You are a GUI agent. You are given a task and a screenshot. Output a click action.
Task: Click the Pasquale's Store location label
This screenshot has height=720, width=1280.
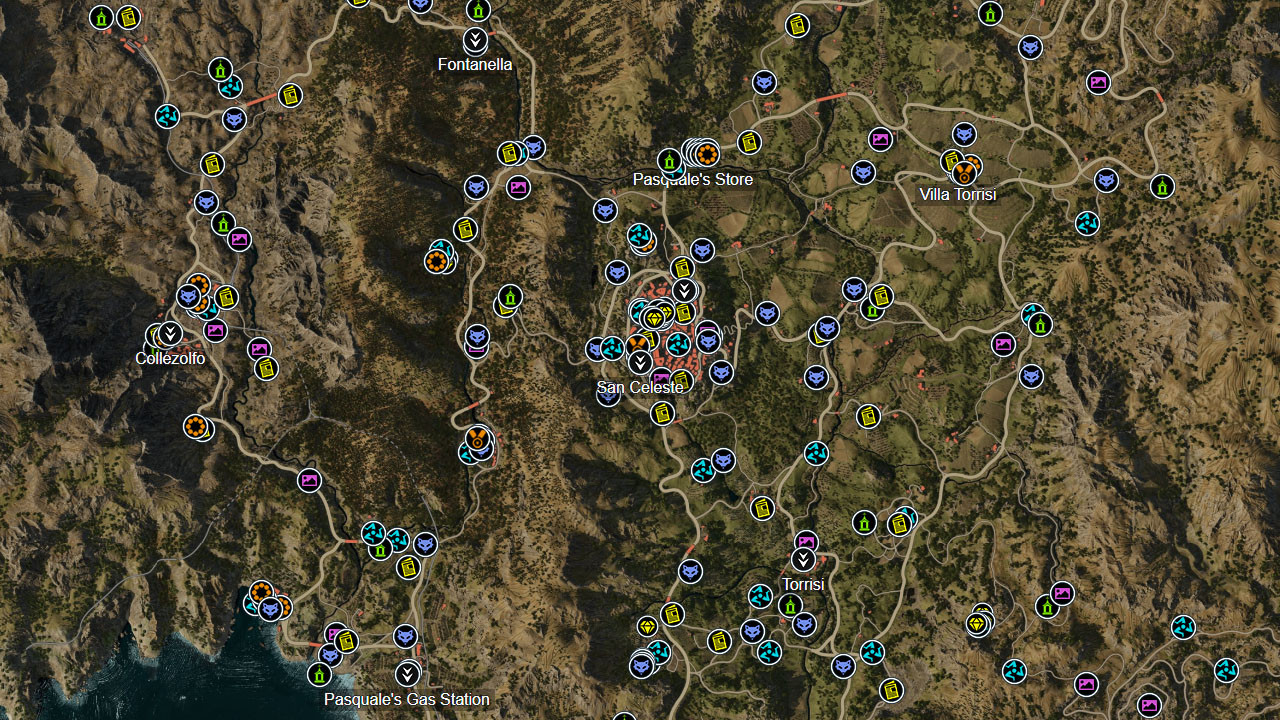[693, 179]
